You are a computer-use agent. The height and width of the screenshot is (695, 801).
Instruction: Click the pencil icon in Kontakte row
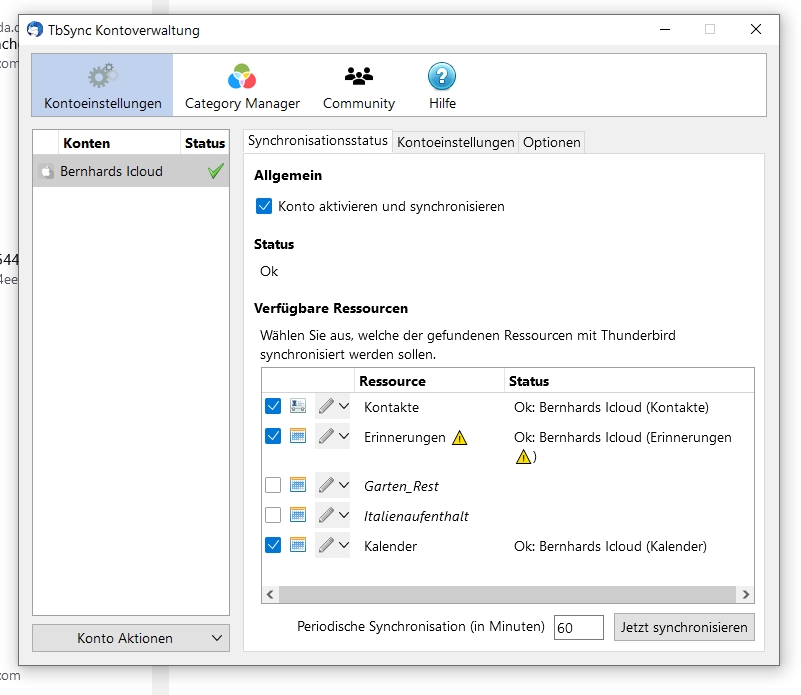click(x=326, y=406)
